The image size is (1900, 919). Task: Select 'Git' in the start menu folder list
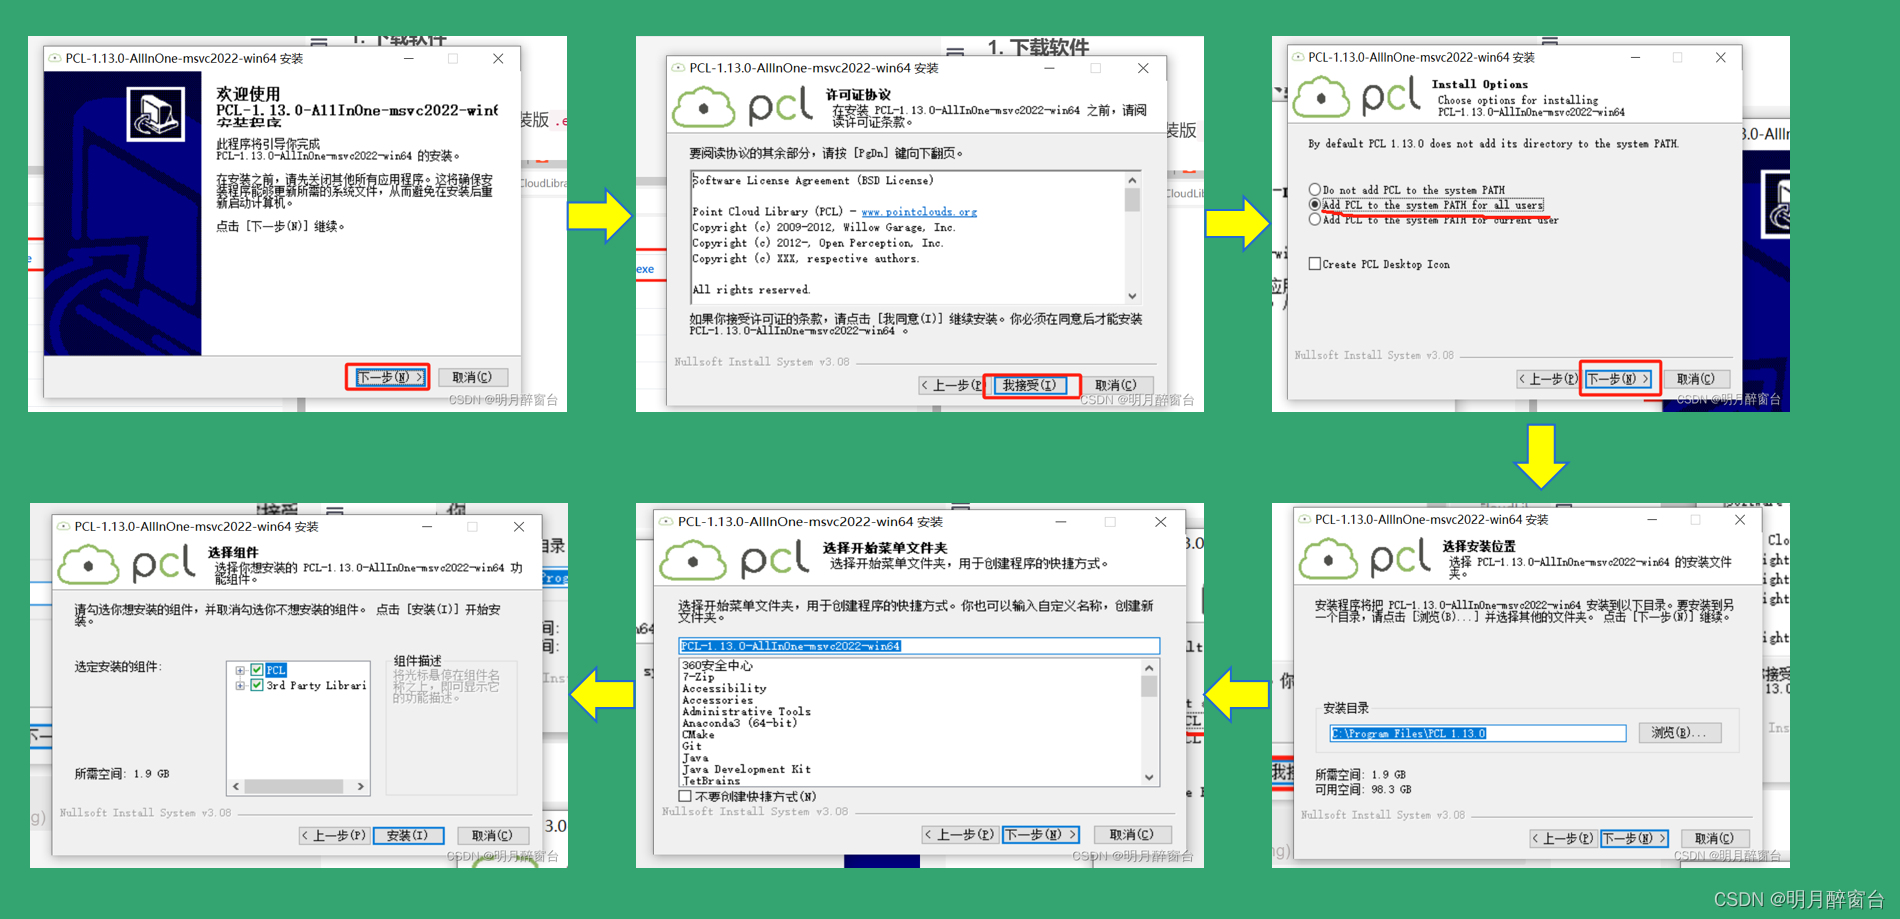coord(692,746)
